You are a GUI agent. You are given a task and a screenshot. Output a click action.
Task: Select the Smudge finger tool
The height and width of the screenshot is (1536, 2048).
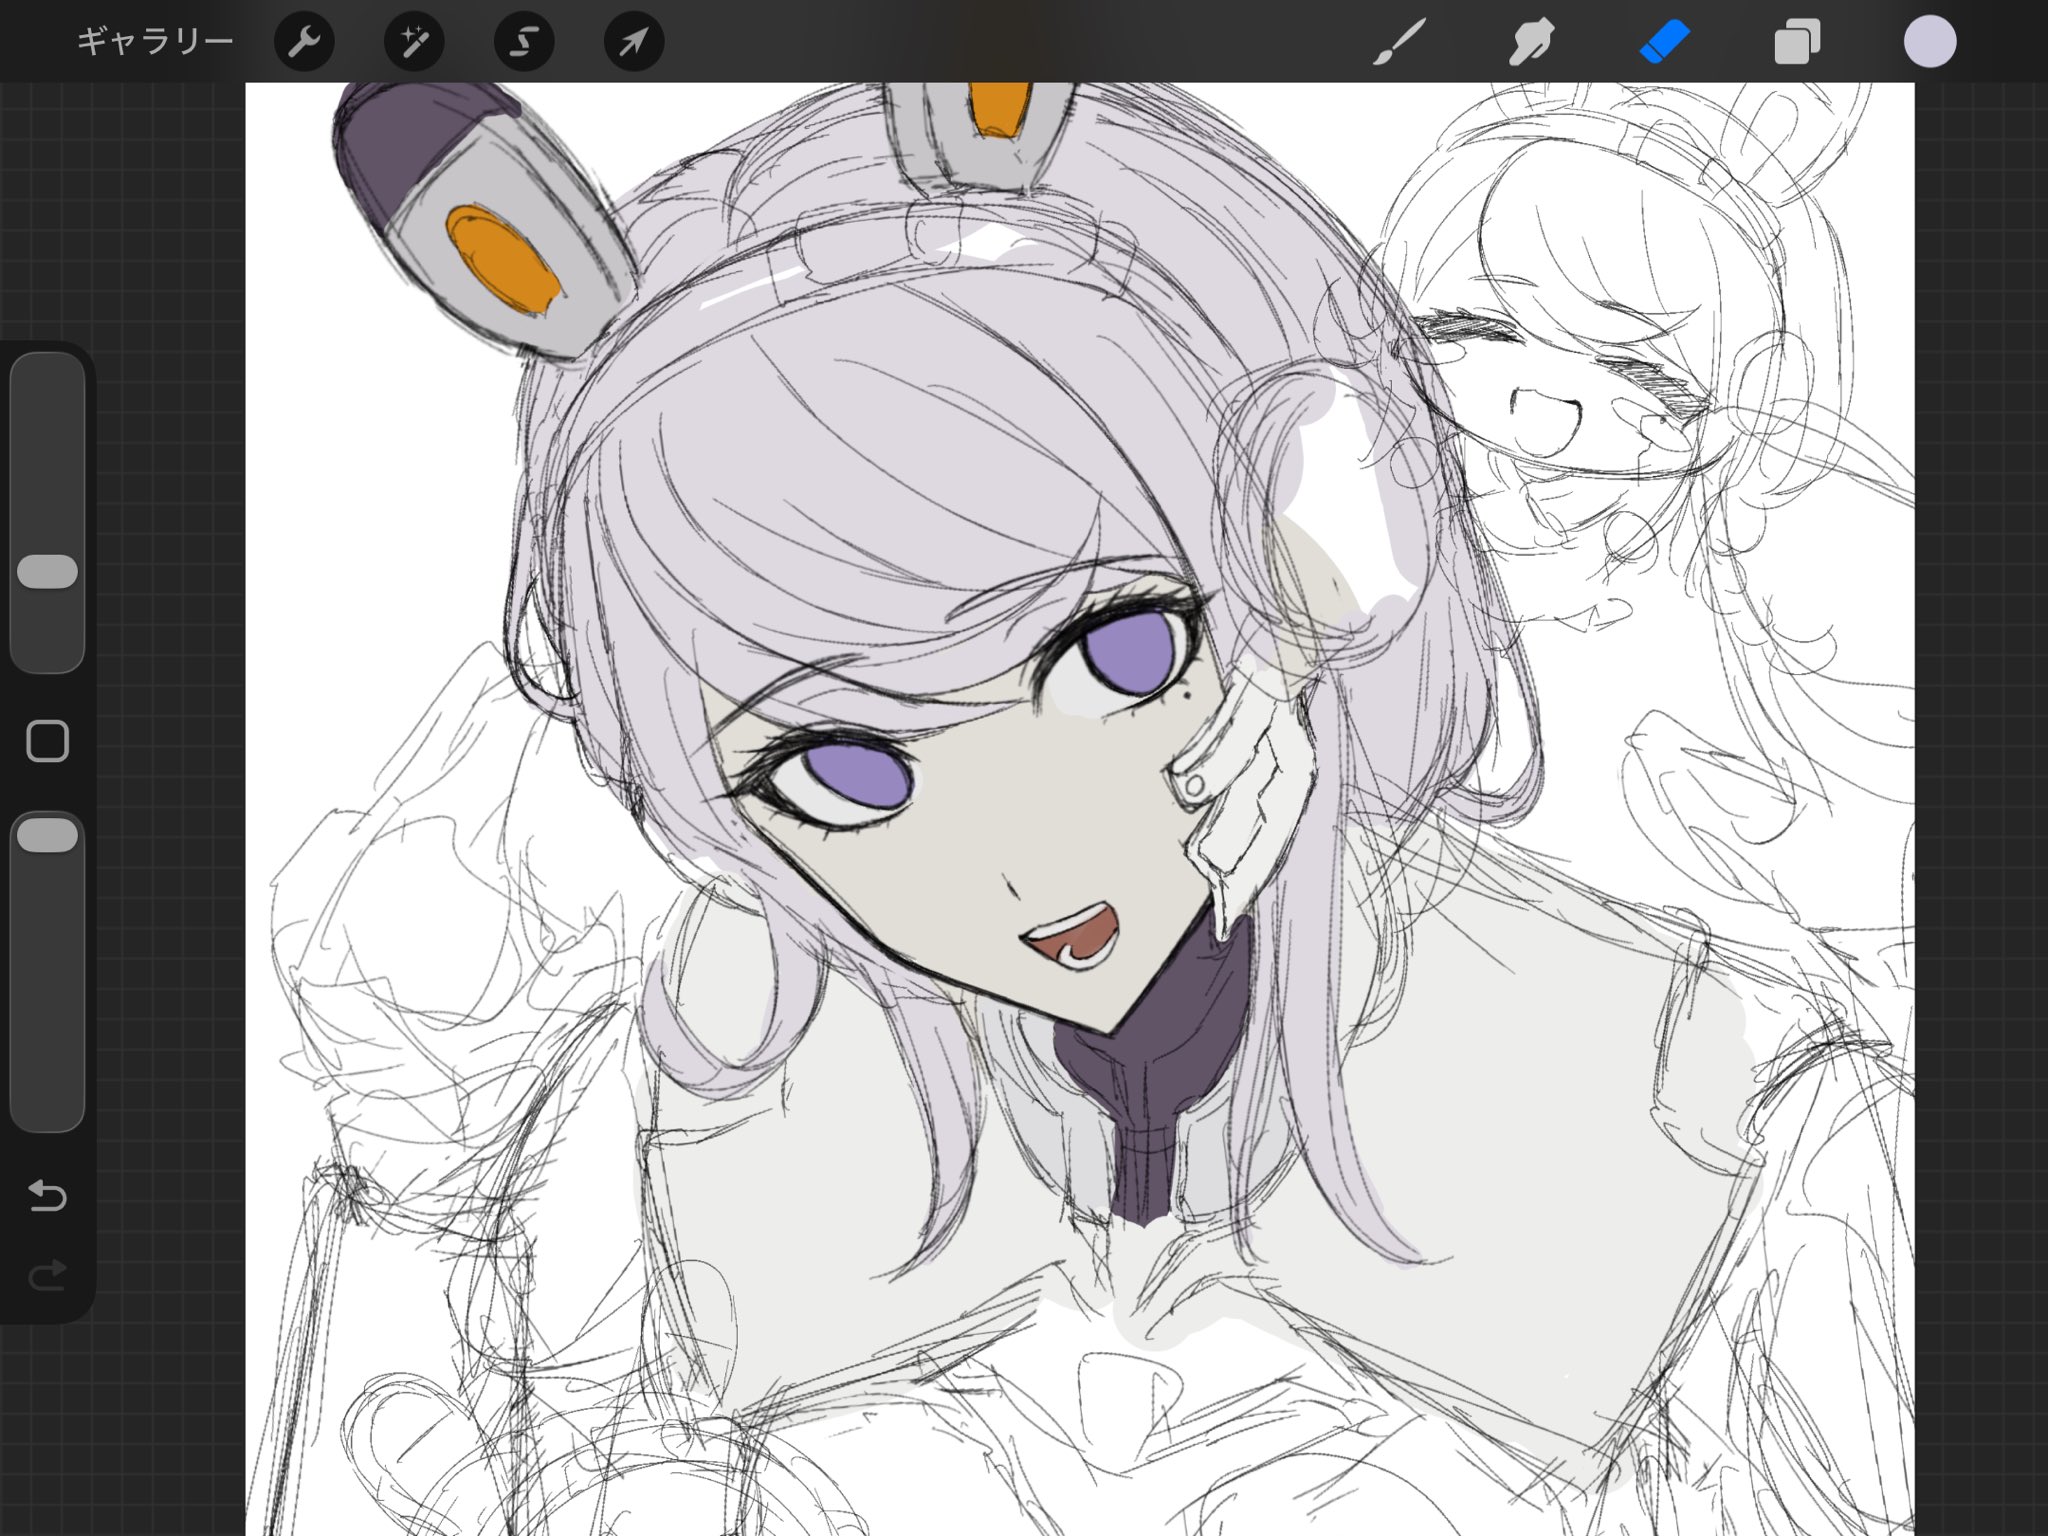pos(1530,42)
